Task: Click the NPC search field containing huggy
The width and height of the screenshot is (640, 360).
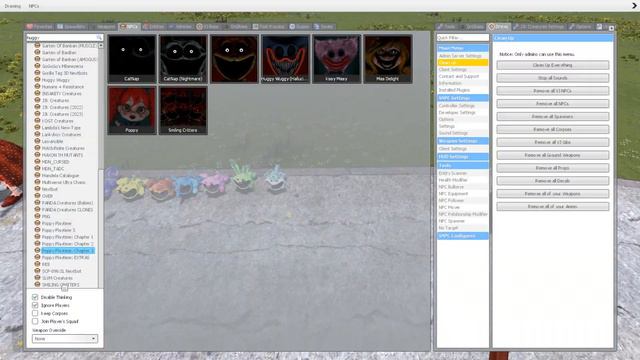Action: (x=64, y=38)
